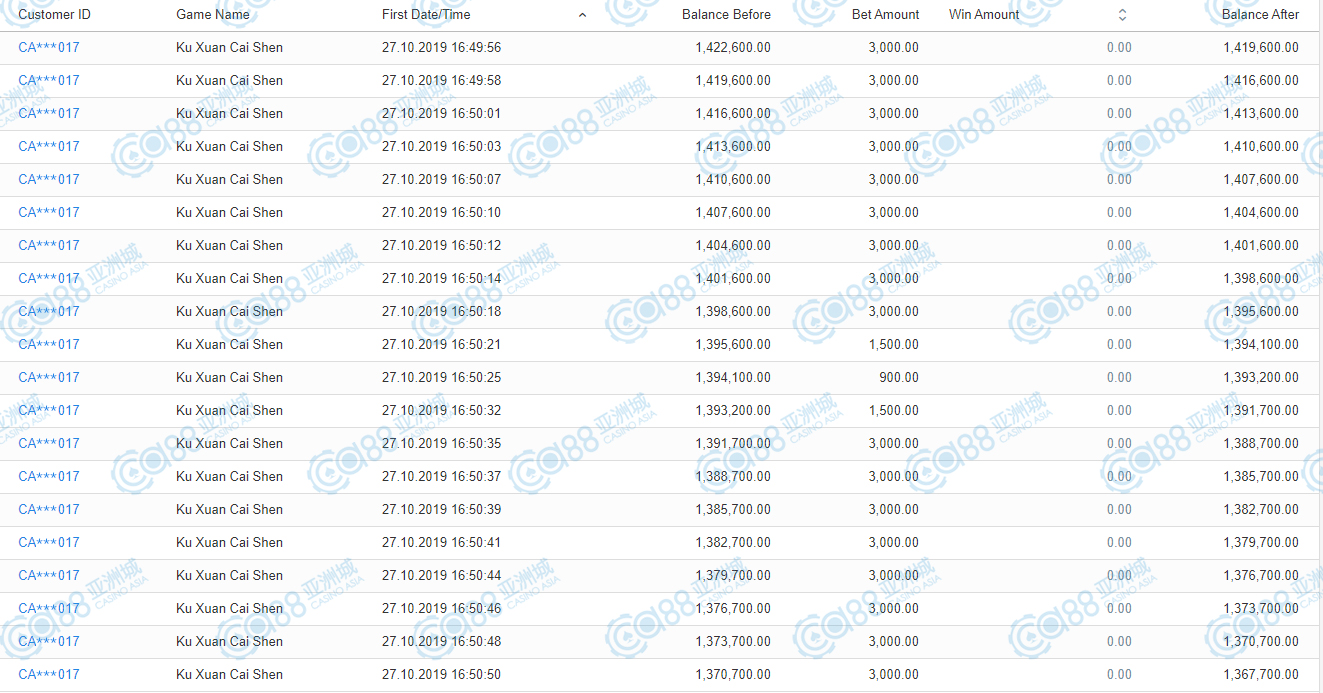
Task: Sort by the Balance After column header
Action: coord(1260,15)
